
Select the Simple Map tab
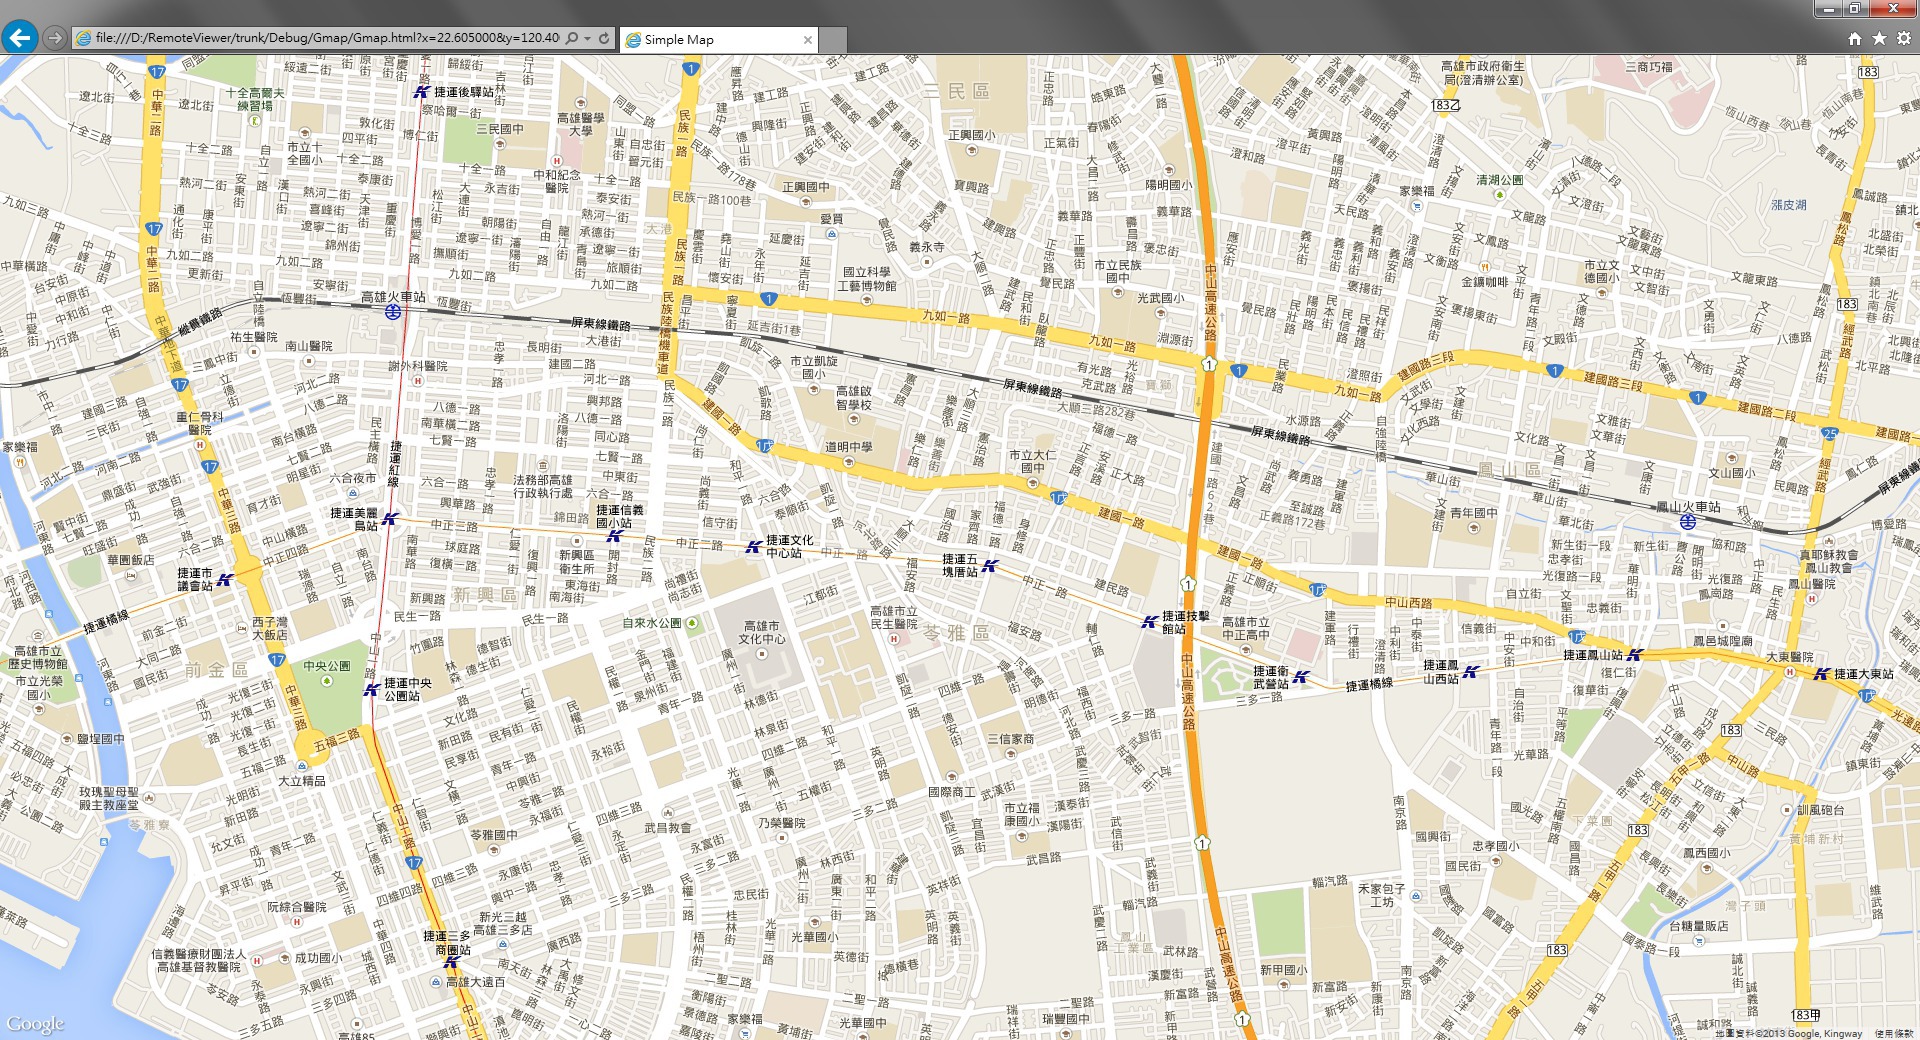point(718,40)
